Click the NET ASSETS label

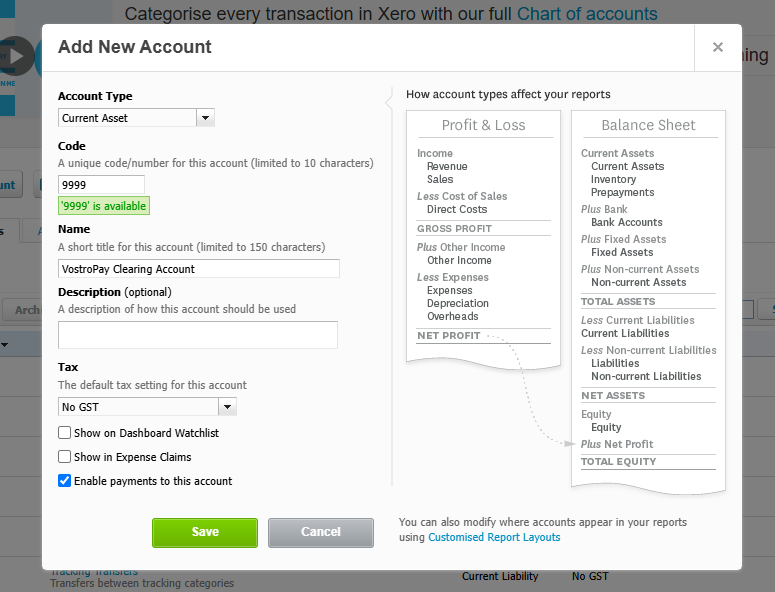point(613,396)
